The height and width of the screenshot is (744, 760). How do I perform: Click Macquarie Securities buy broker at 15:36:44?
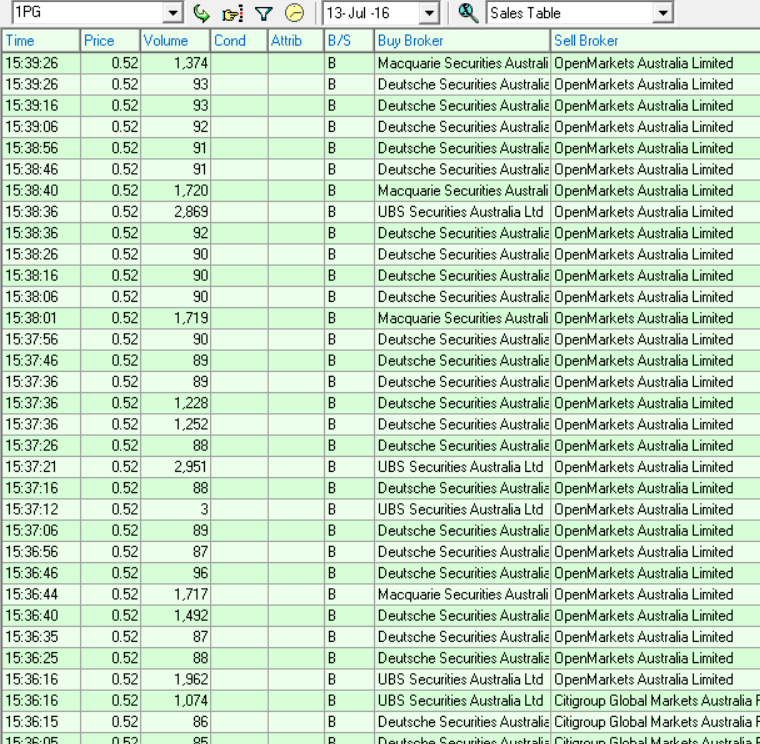coord(462,595)
